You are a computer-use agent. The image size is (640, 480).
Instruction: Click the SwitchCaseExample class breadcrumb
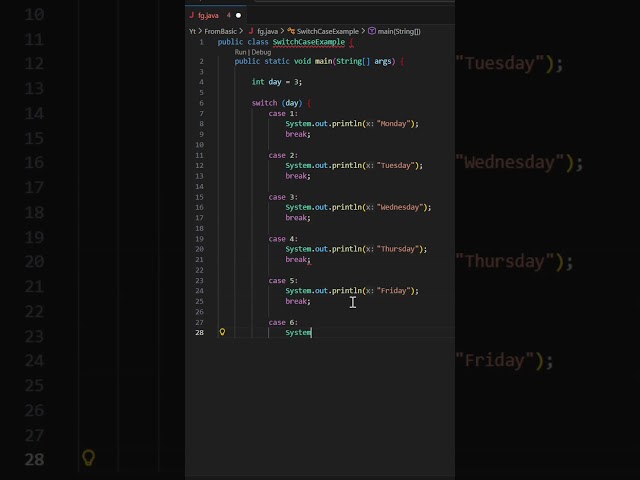(x=327, y=31)
